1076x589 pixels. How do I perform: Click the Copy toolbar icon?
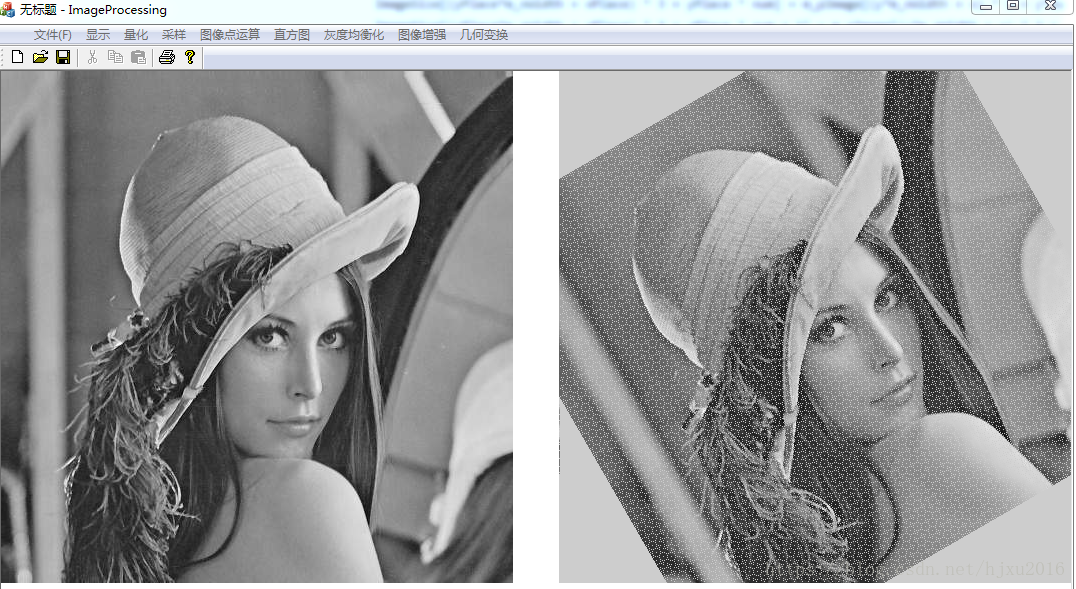coord(115,57)
